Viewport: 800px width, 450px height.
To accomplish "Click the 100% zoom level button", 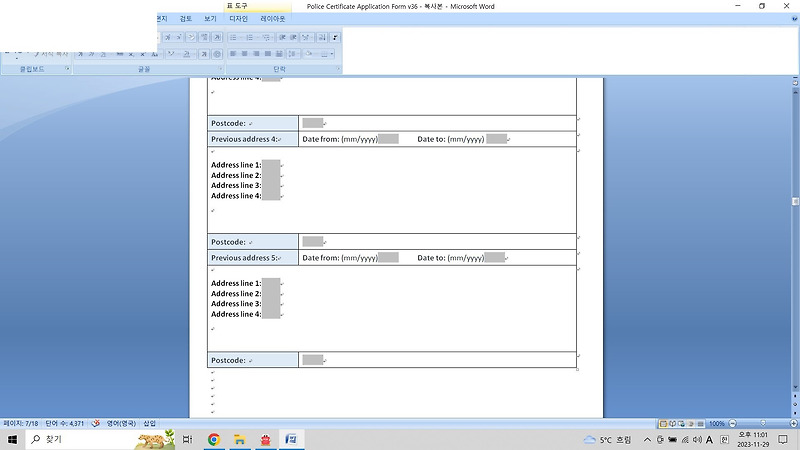I will [717, 423].
